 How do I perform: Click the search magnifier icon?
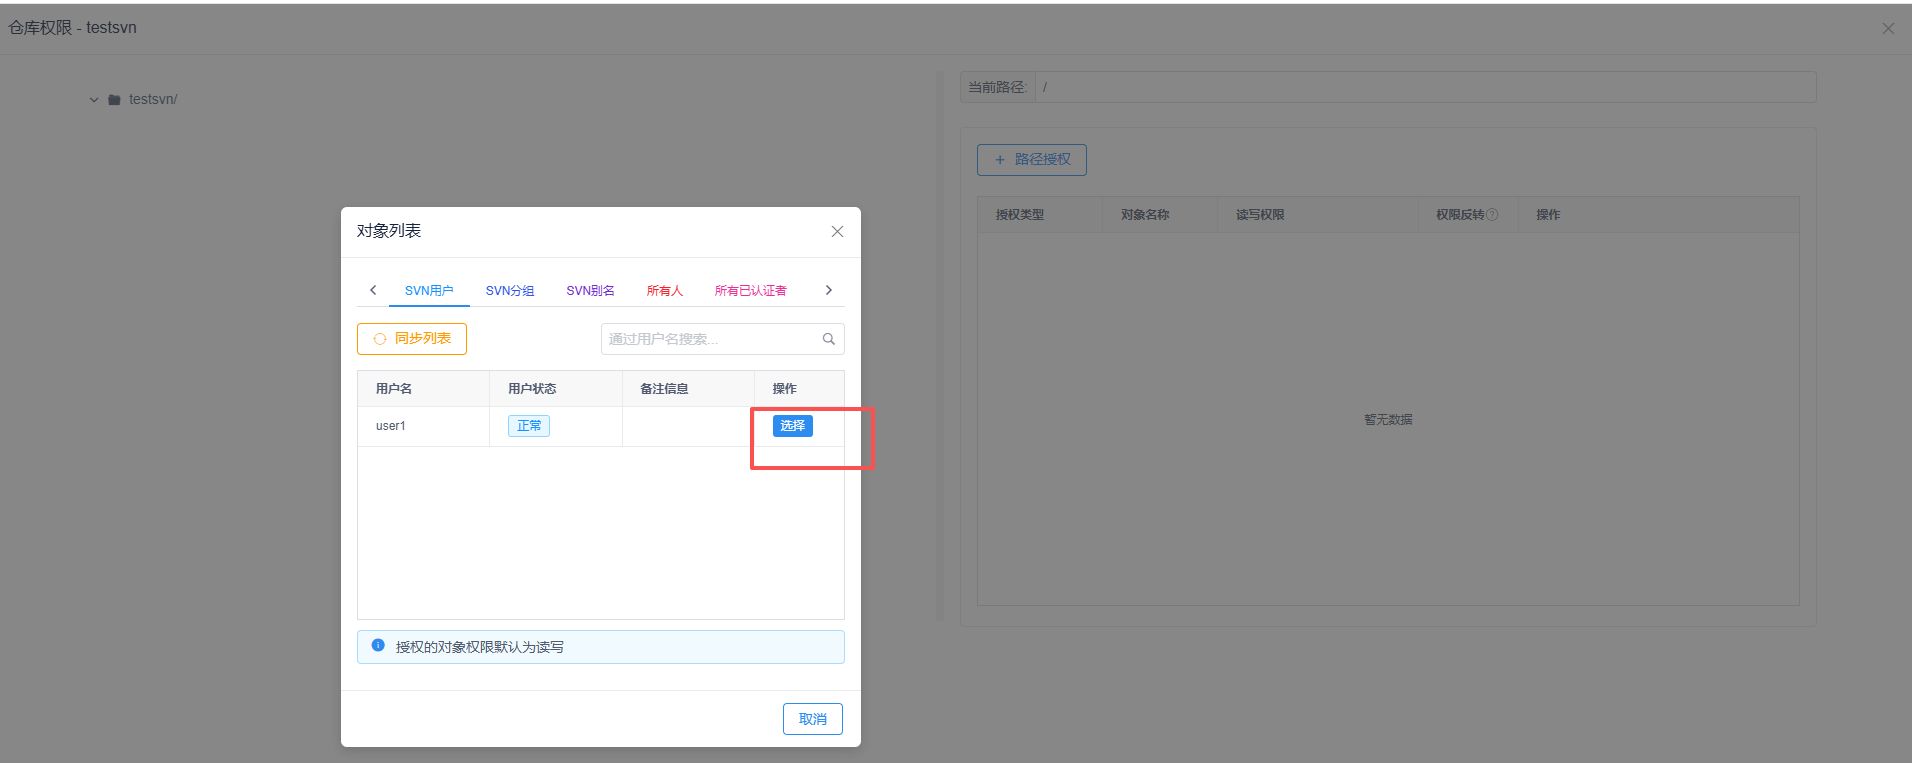point(829,339)
